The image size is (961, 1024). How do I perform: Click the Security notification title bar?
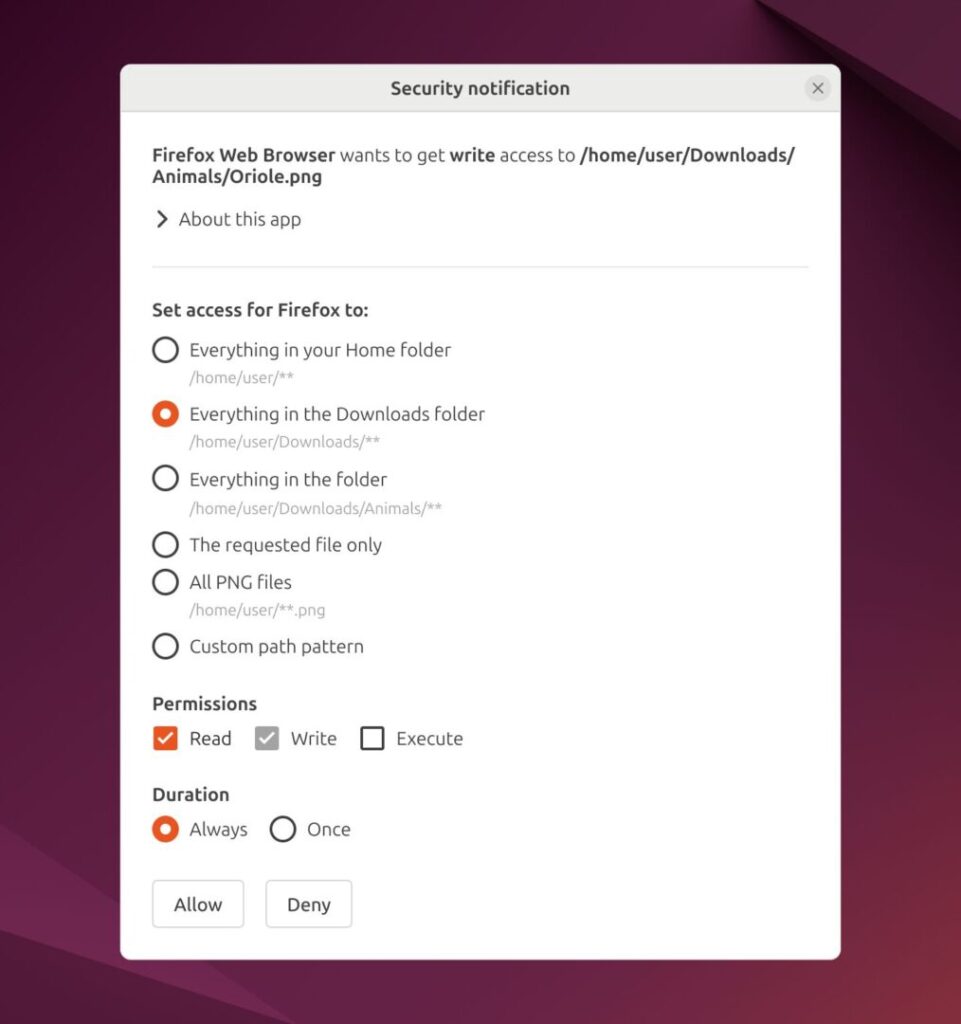(480, 88)
